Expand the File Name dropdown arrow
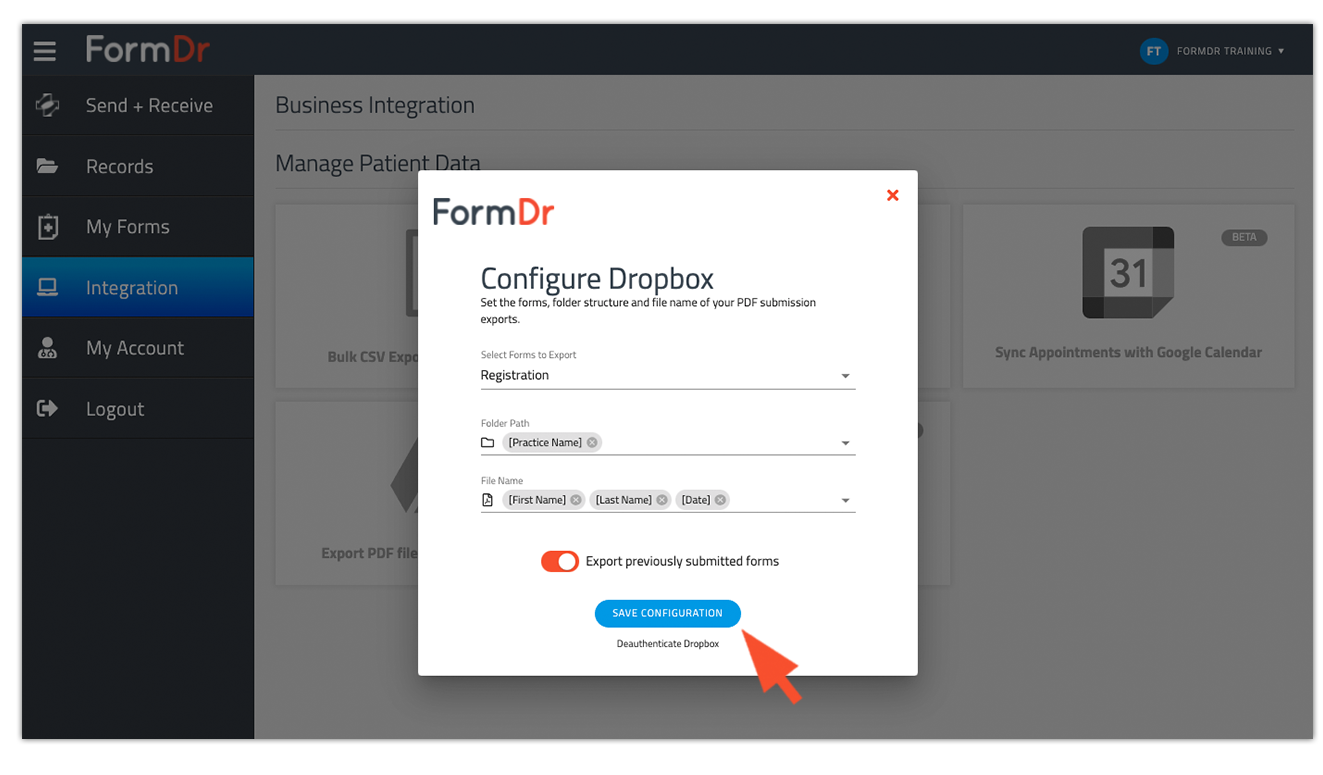 pyautogui.click(x=846, y=501)
